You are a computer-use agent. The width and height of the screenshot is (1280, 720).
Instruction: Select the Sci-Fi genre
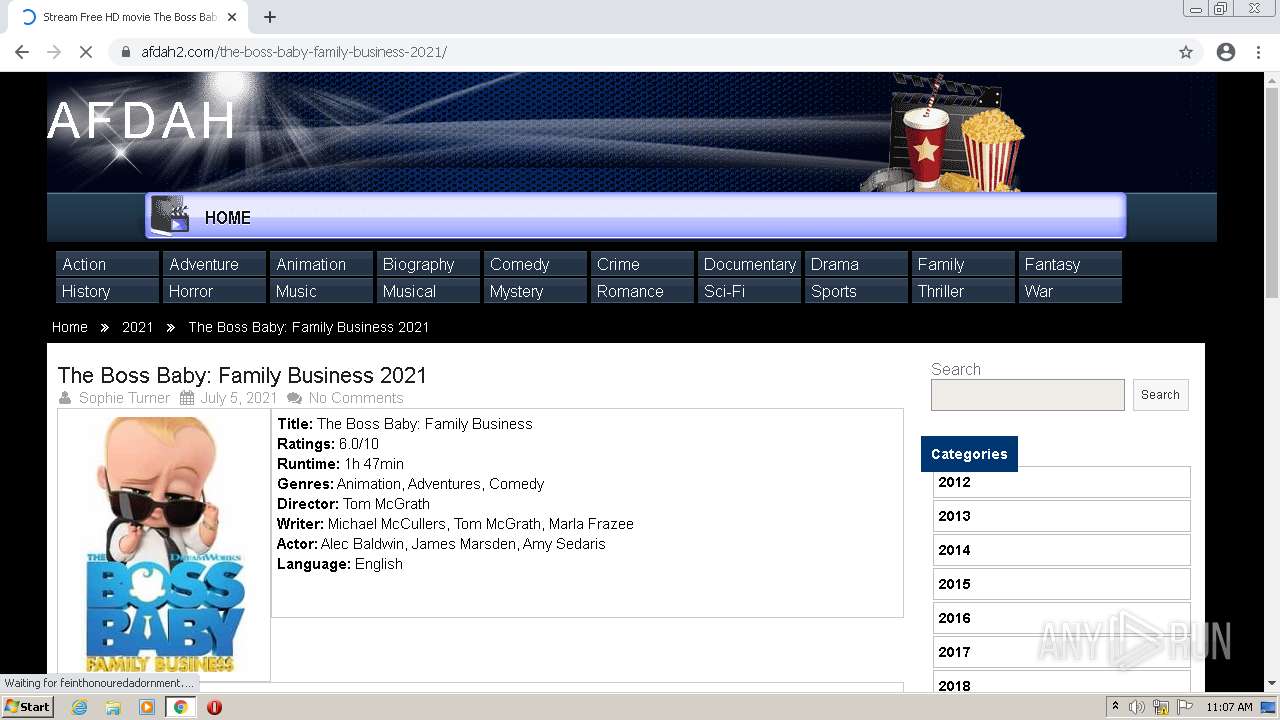click(x=750, y=291)
